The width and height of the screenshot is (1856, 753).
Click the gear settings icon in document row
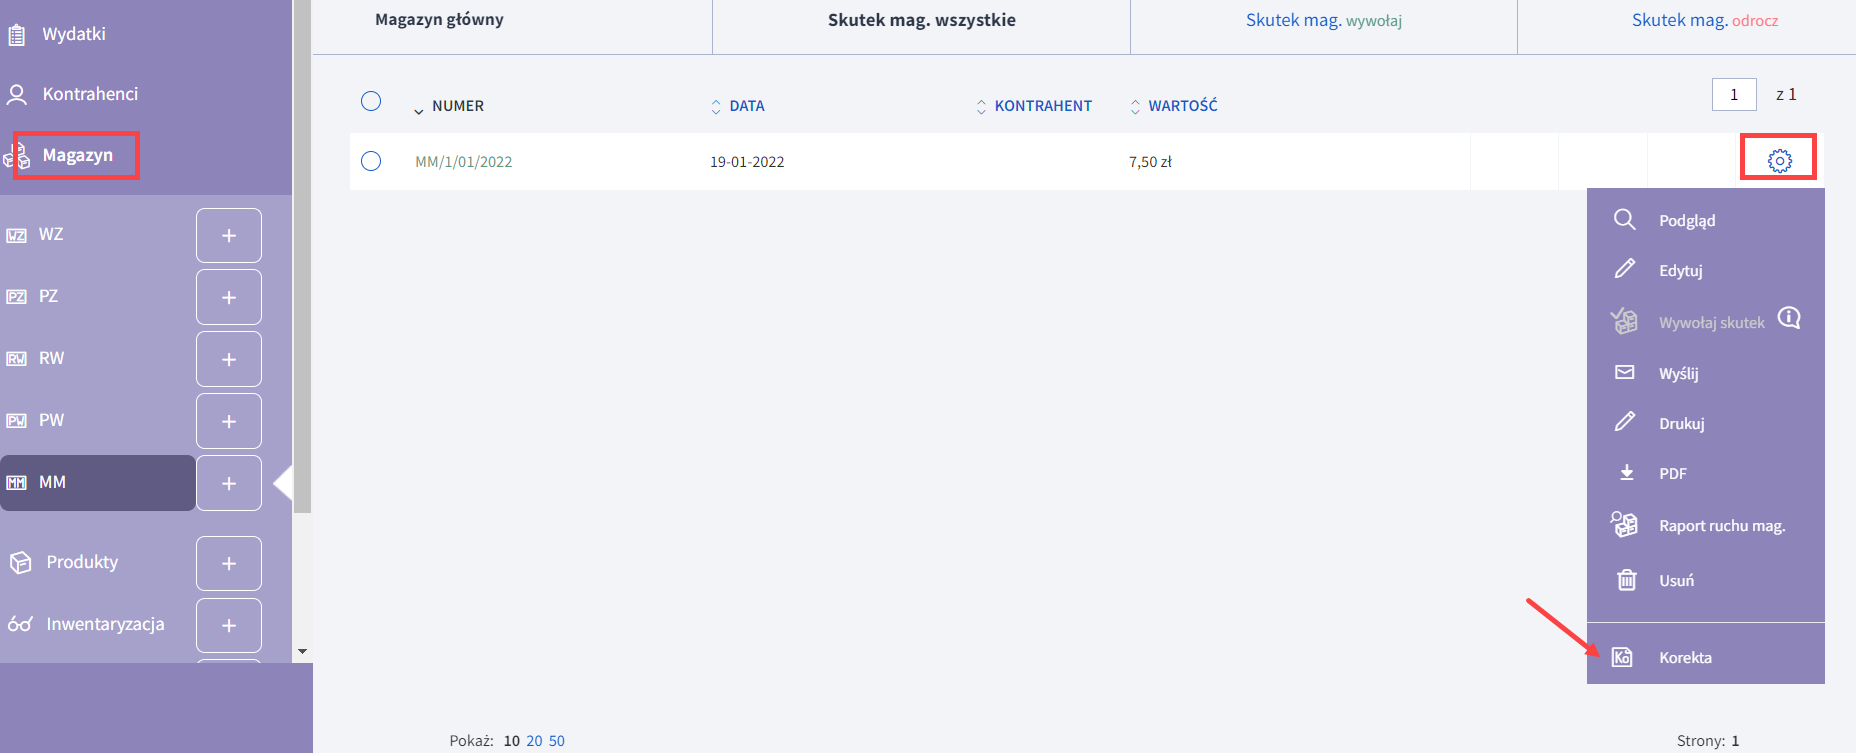click(1779, 160)
